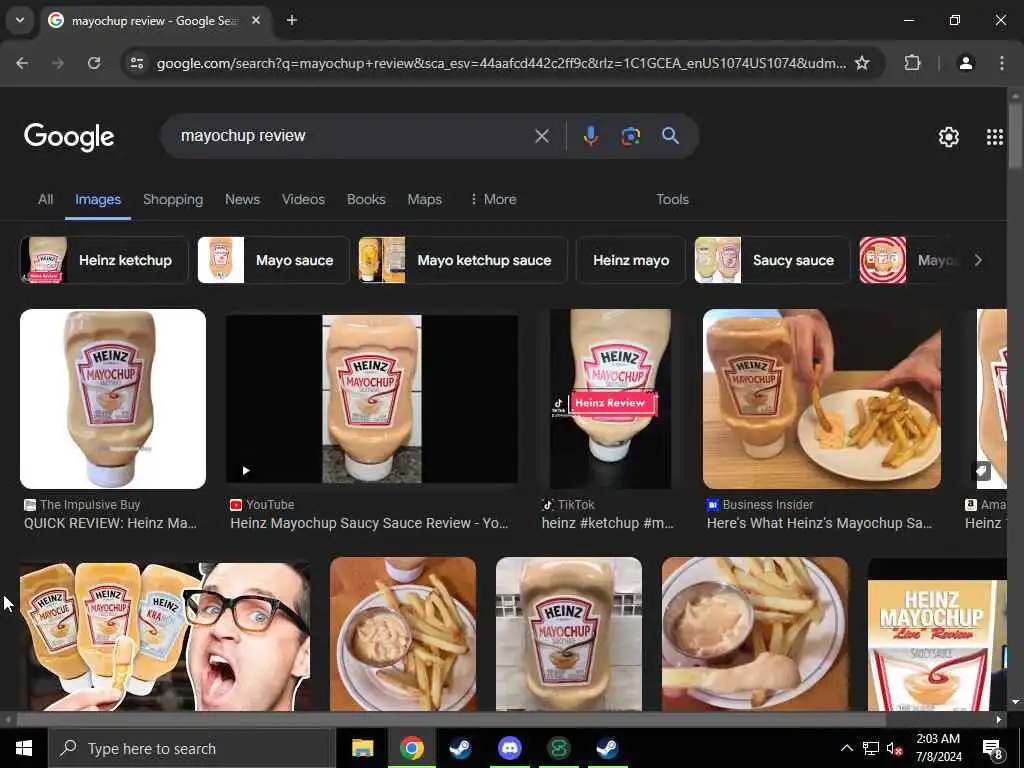Filter by Heinz mayo chip

pos(631,260)
